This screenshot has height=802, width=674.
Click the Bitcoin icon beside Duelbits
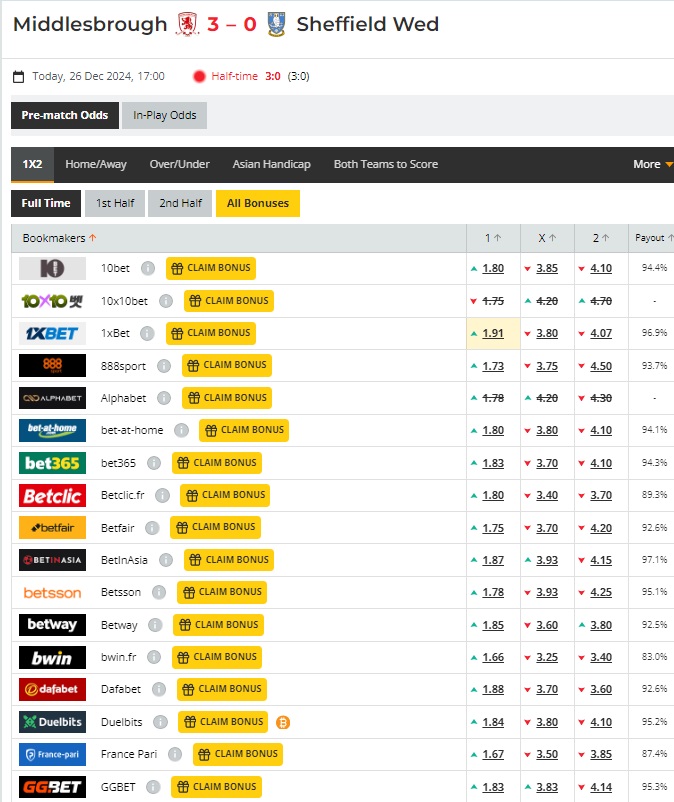pos(282,722)
